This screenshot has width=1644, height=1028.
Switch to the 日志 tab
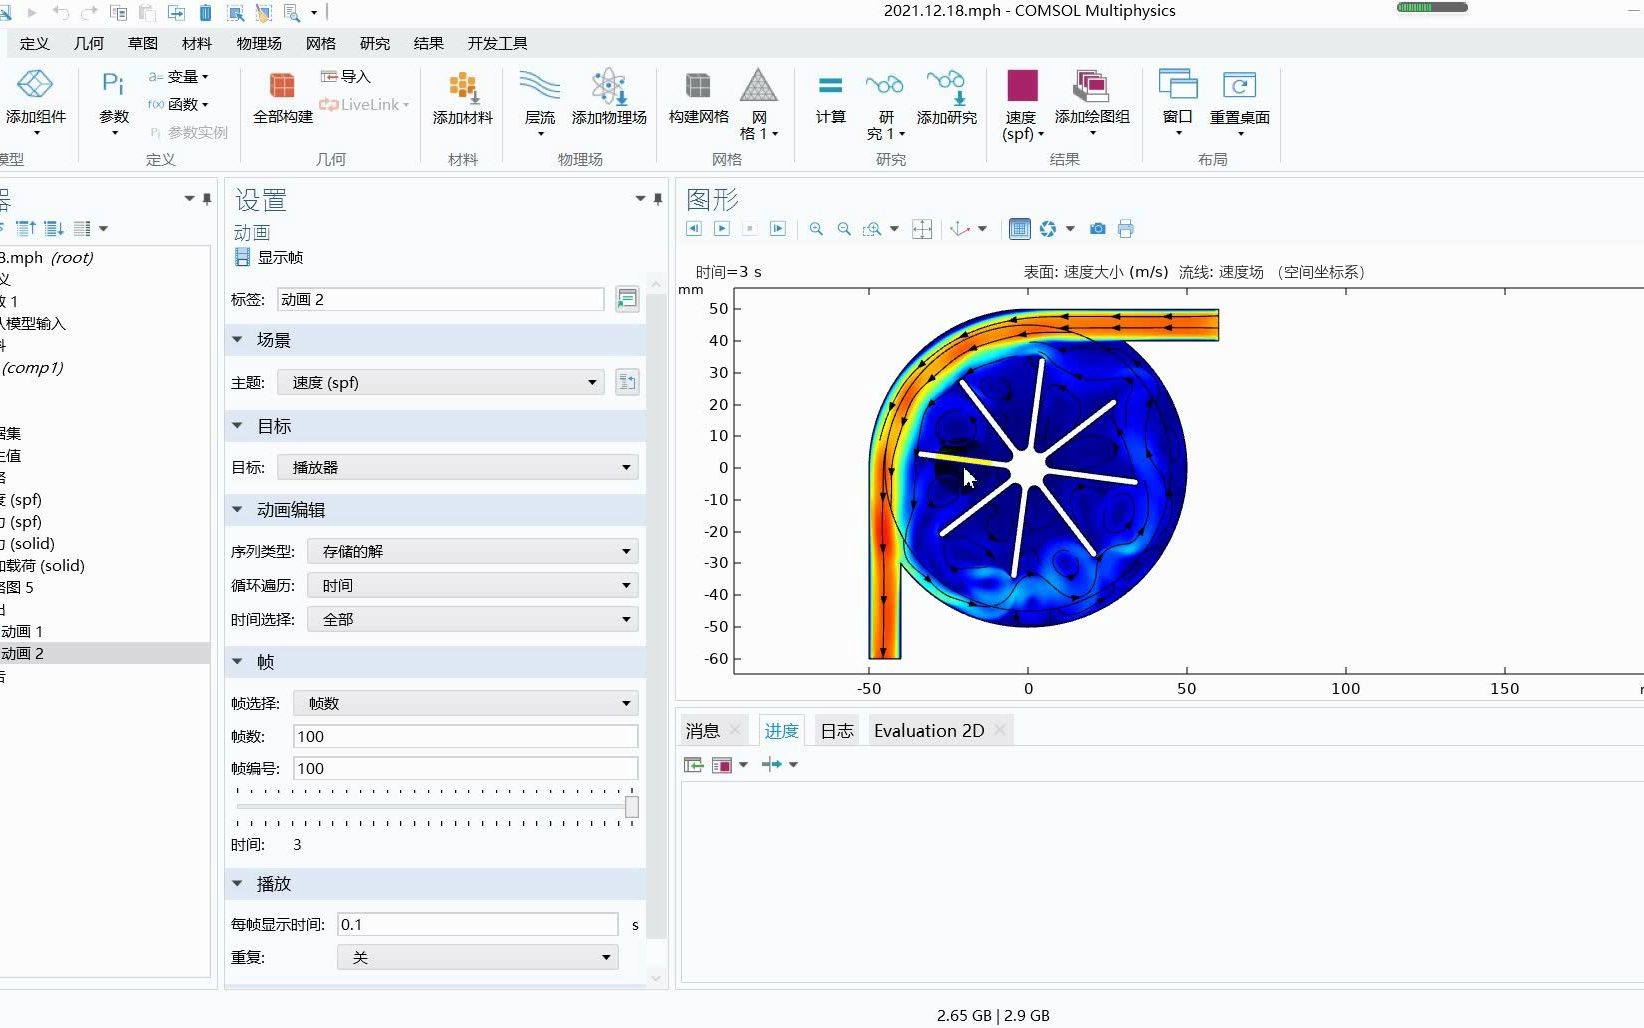(x=836, y=730)
